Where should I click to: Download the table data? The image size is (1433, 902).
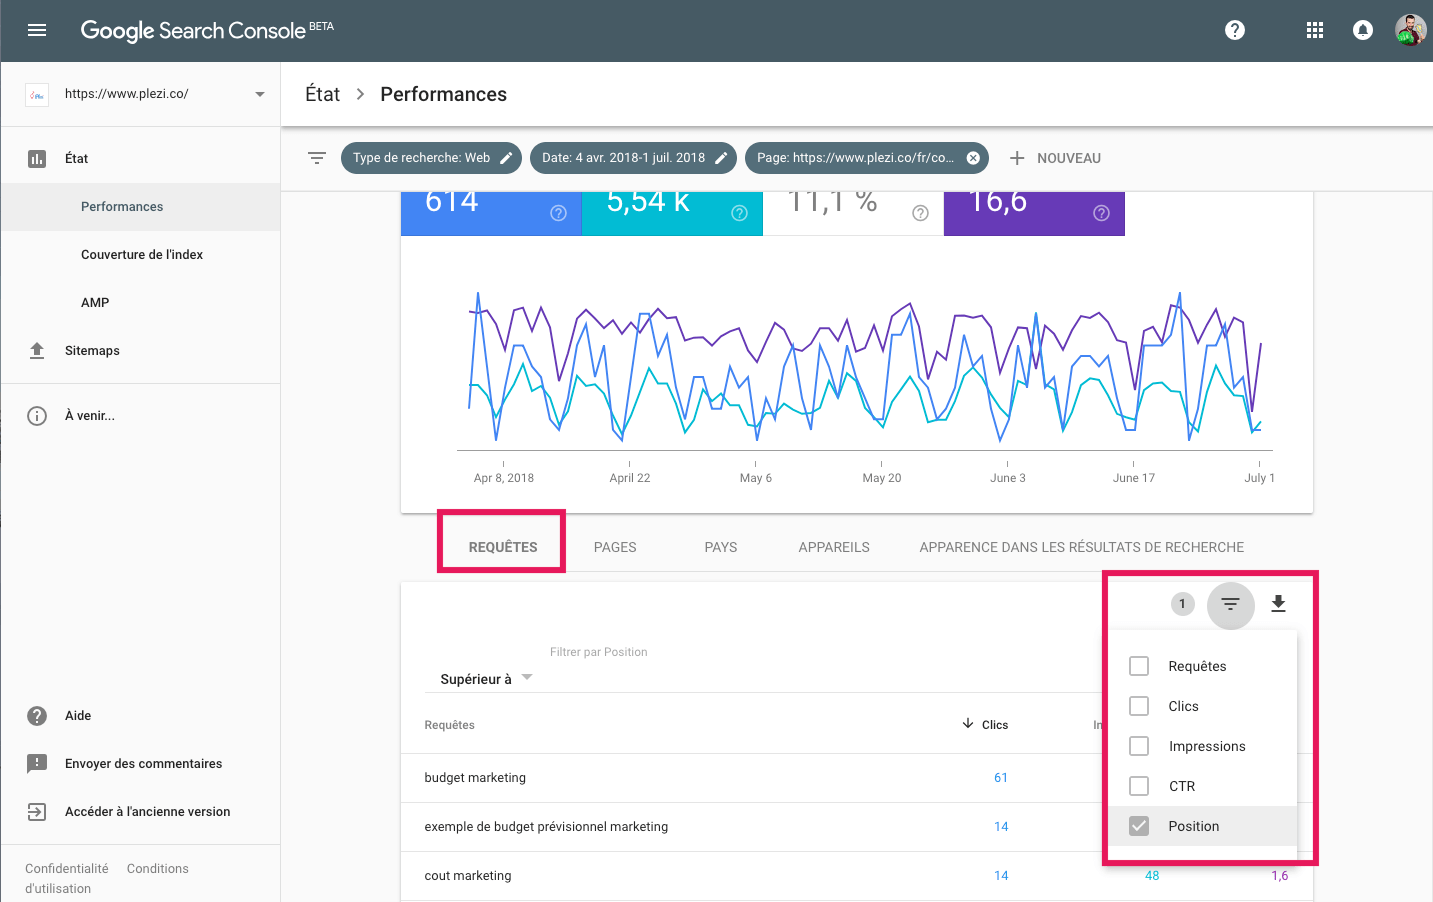click(1278, 604)
